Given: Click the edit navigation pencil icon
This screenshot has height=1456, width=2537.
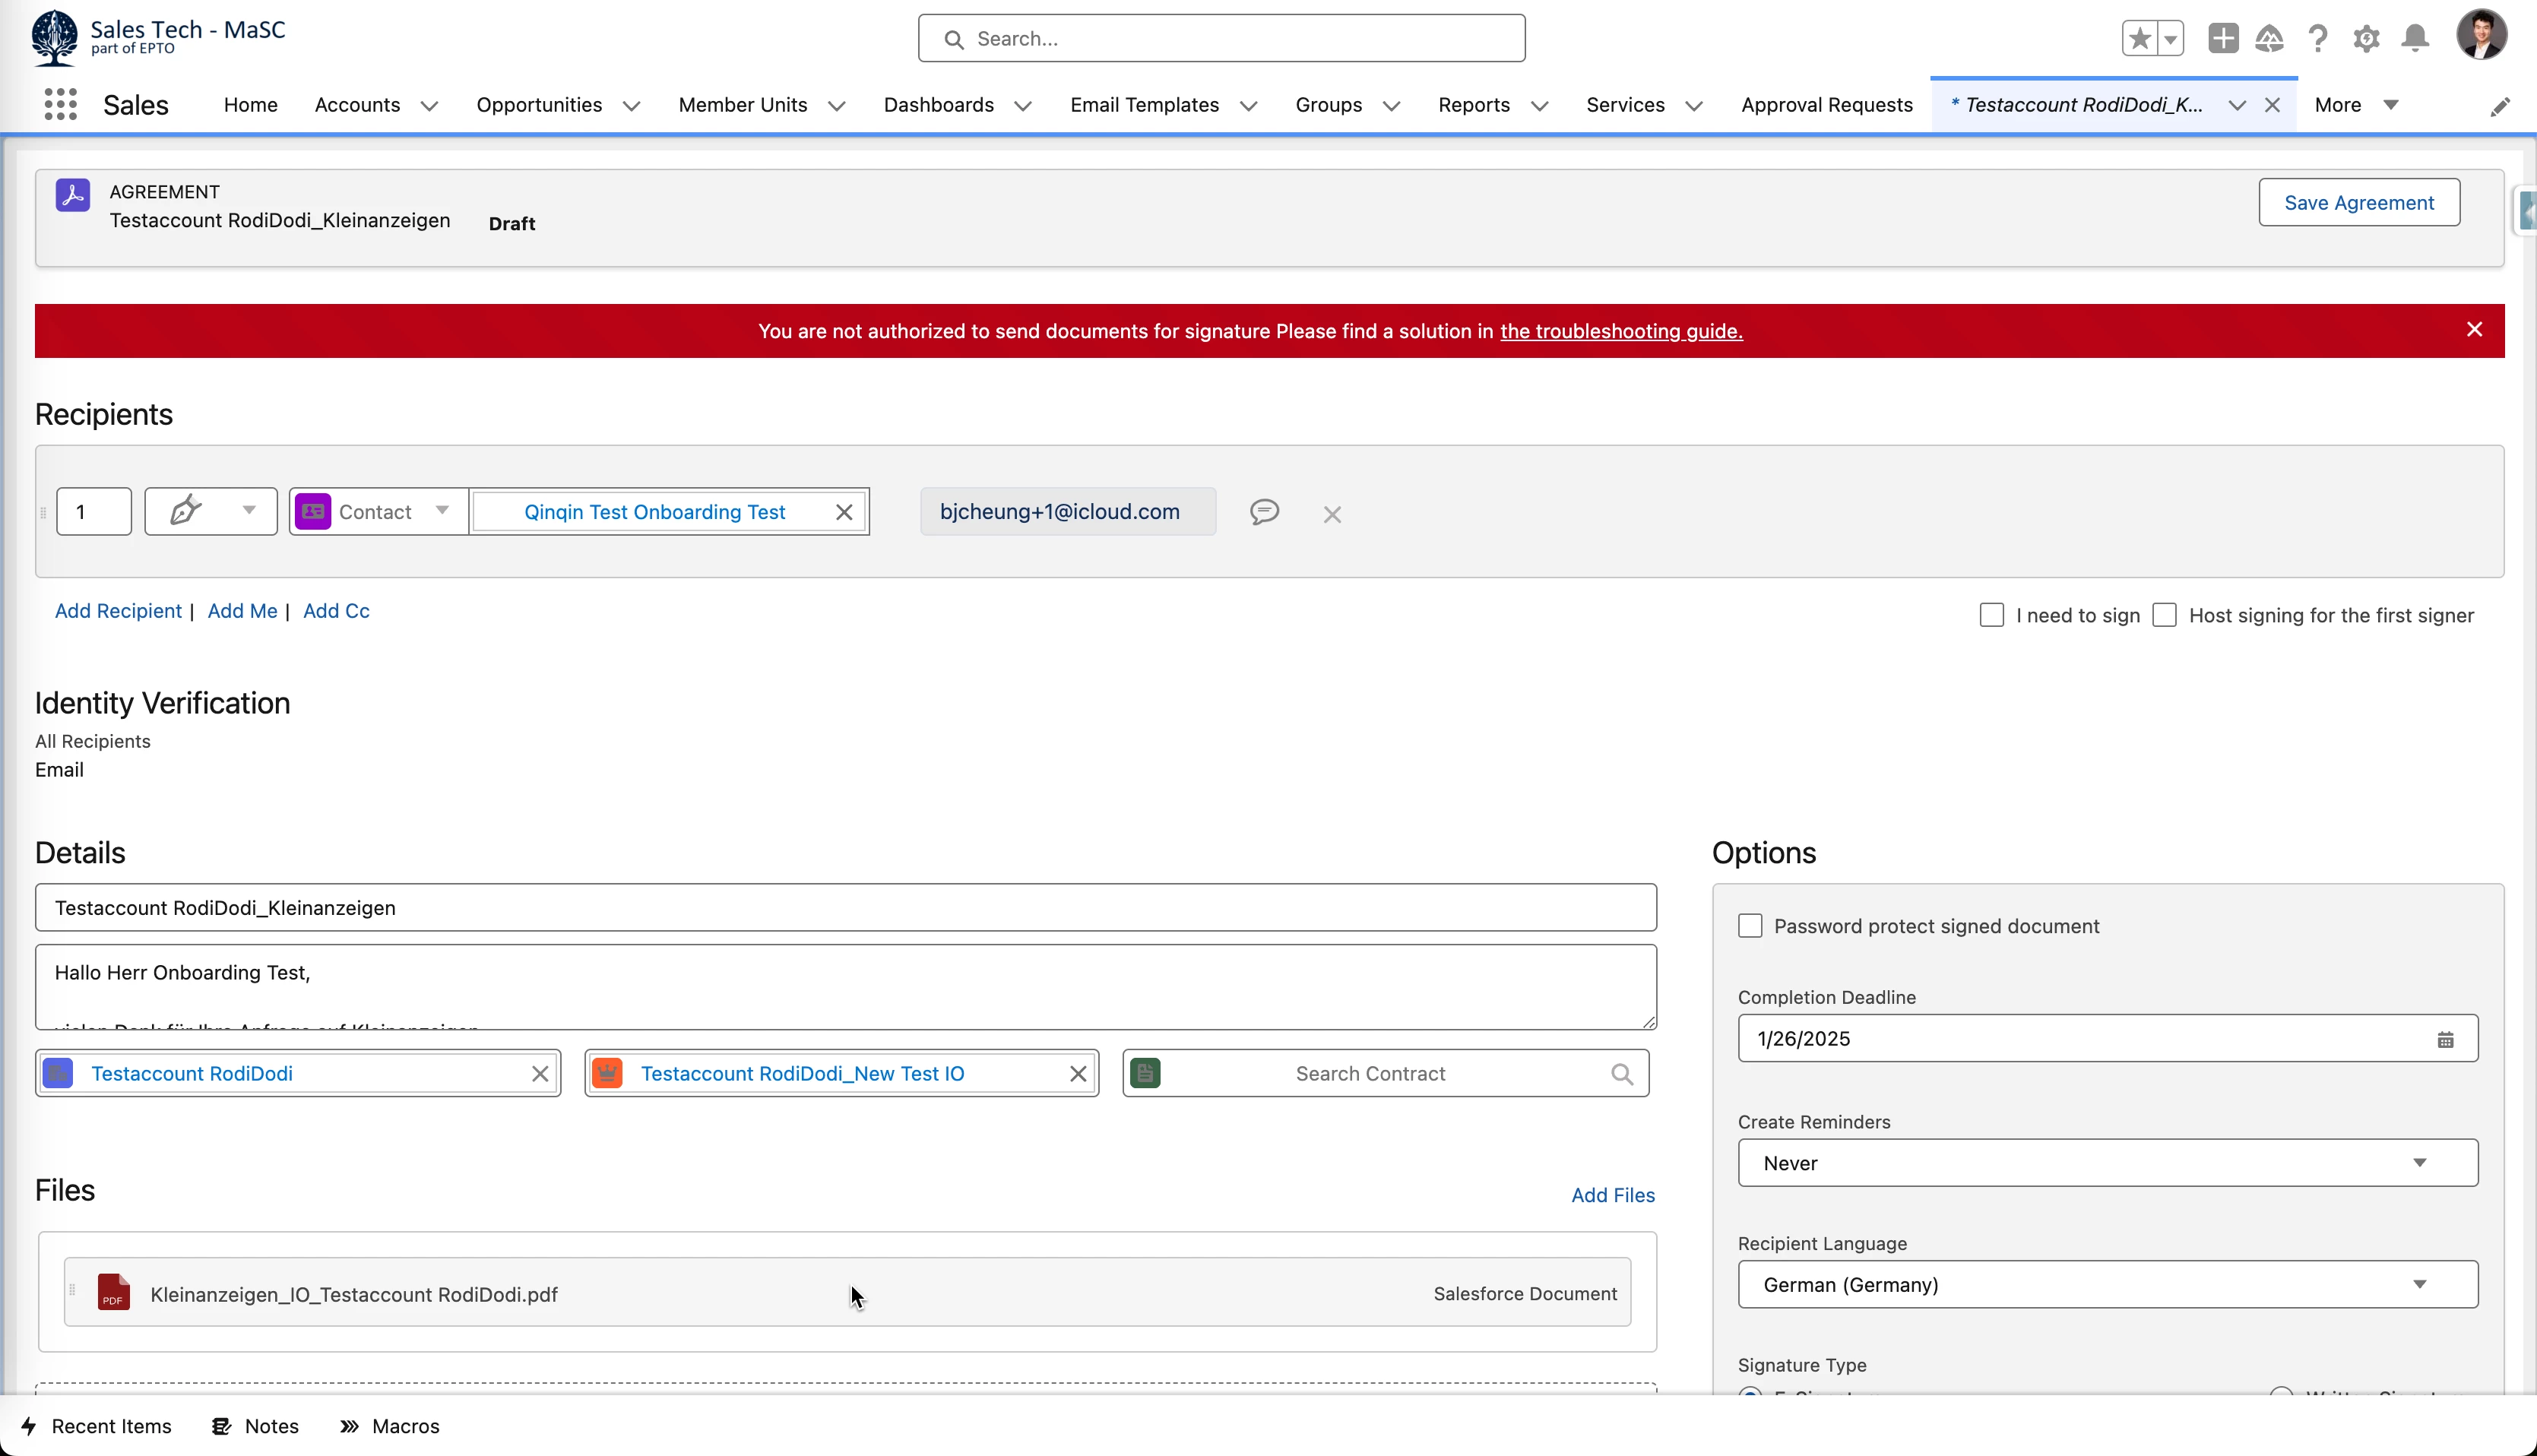Looking at the screenshot, I should pyautogui.click(x=2500, y=106).
